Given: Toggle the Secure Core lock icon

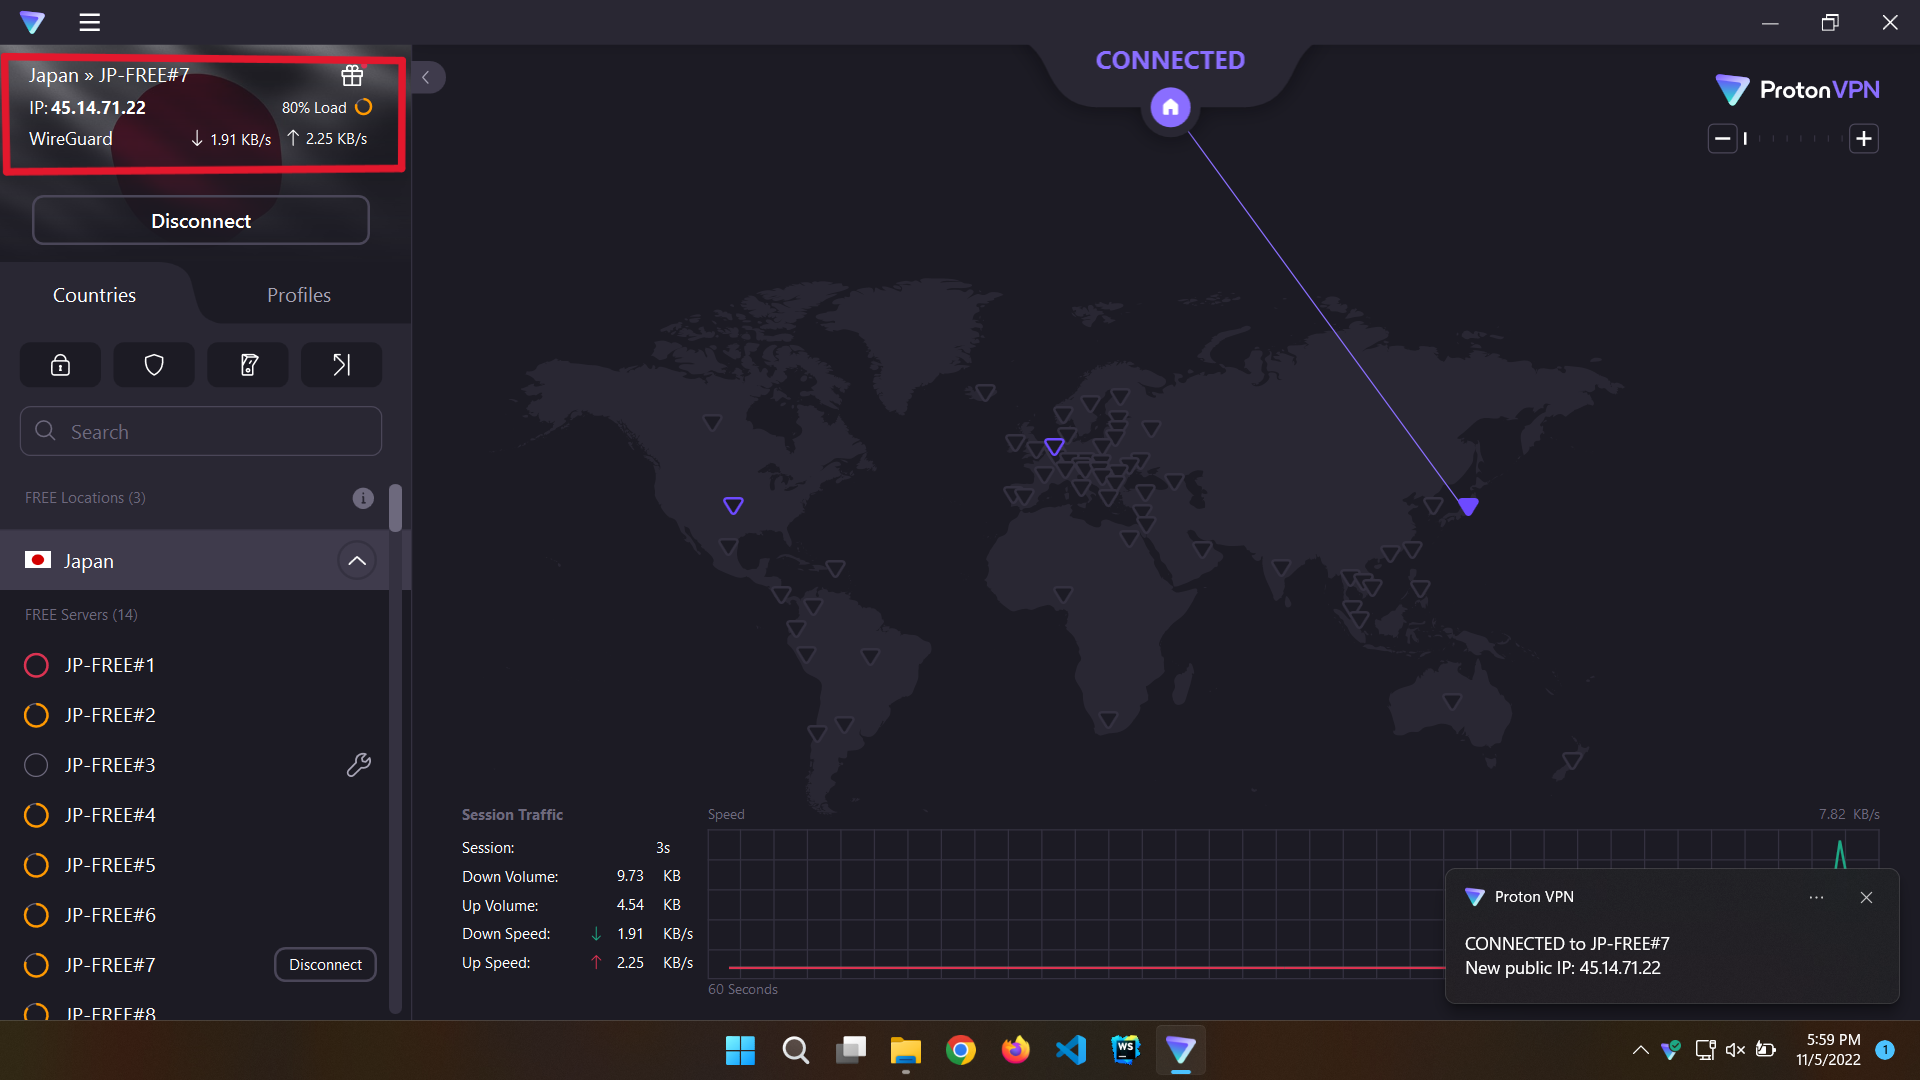Looking at the screenshot, I should tap(60, 365).
